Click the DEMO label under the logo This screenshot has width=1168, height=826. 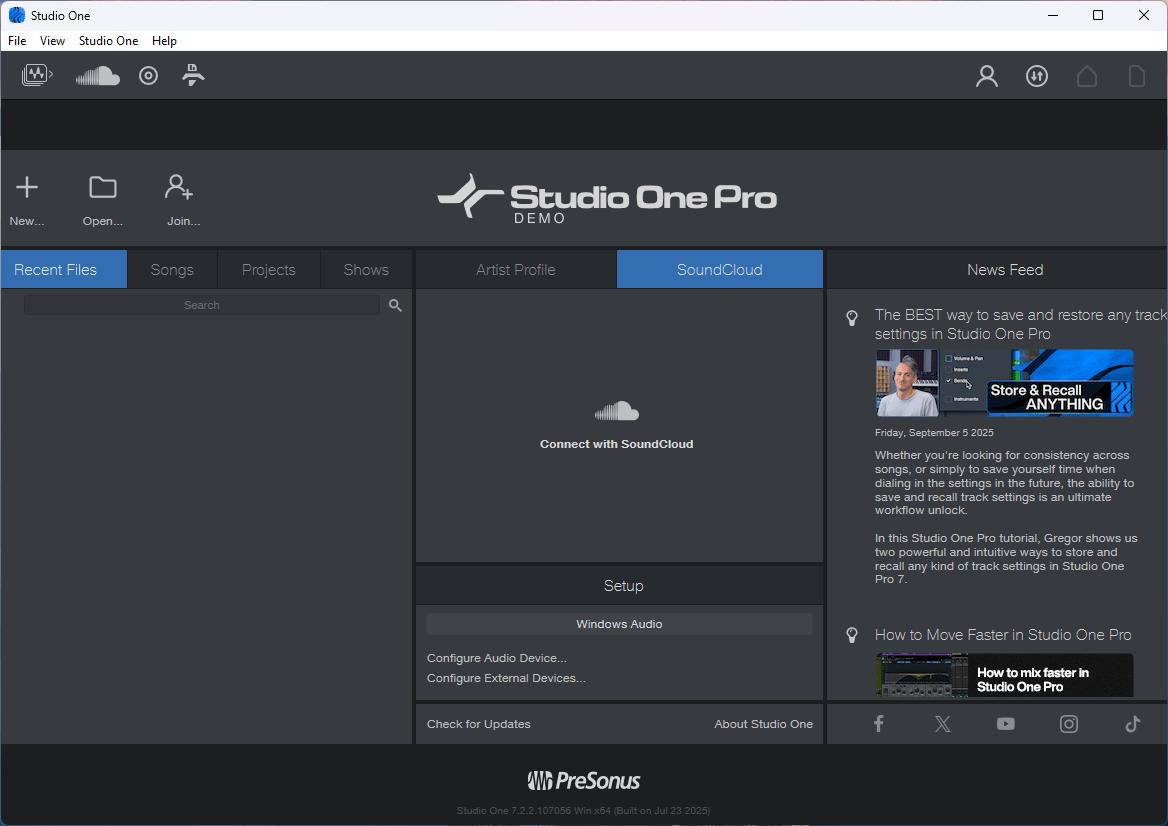point(540,218)
